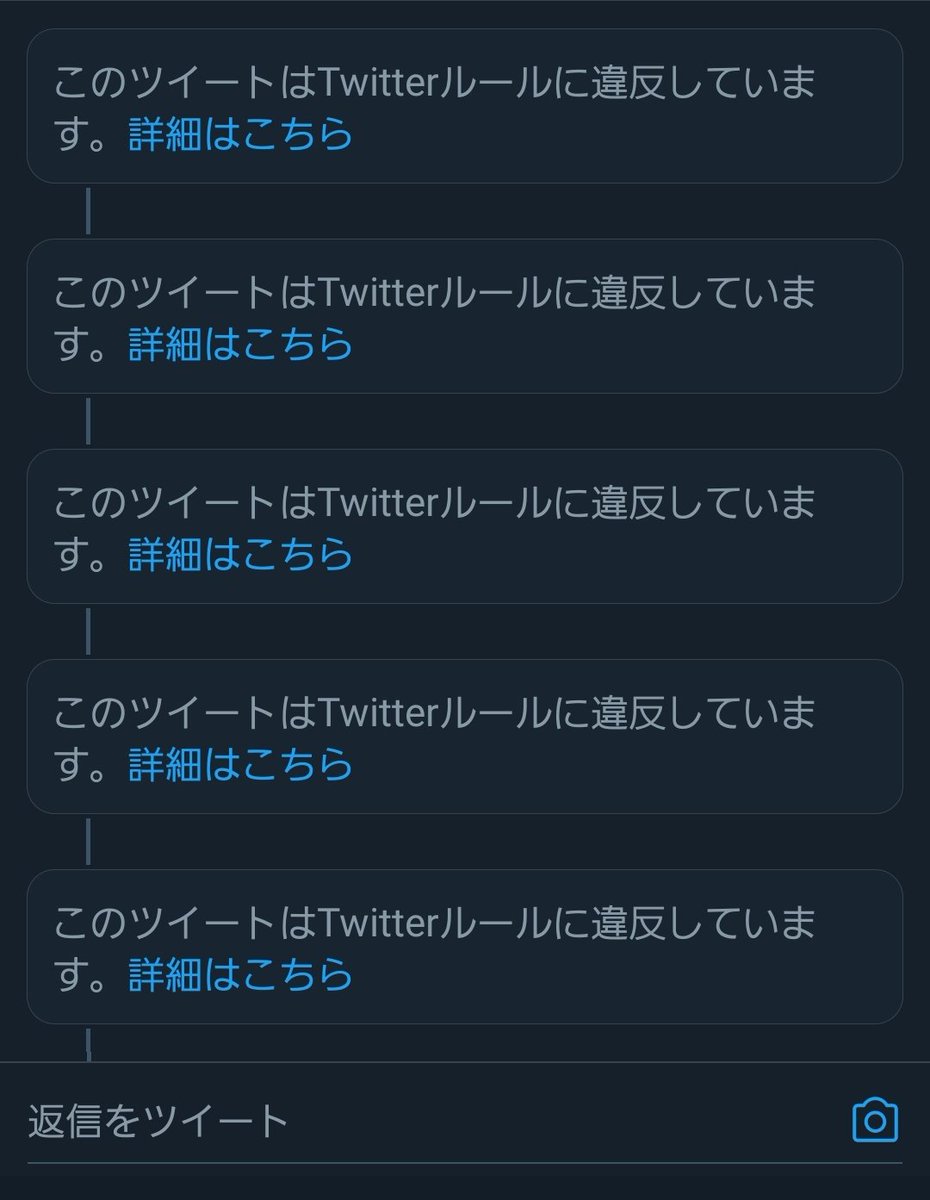Click thread line below the fifth notice
The width and height of the screenshot is (930, 1200).
[x=88, y=1043]
